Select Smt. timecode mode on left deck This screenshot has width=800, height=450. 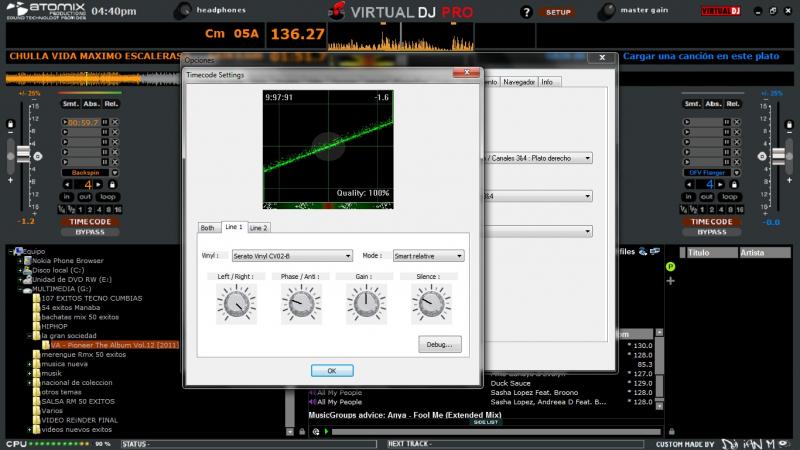click(x=70, y=104)
